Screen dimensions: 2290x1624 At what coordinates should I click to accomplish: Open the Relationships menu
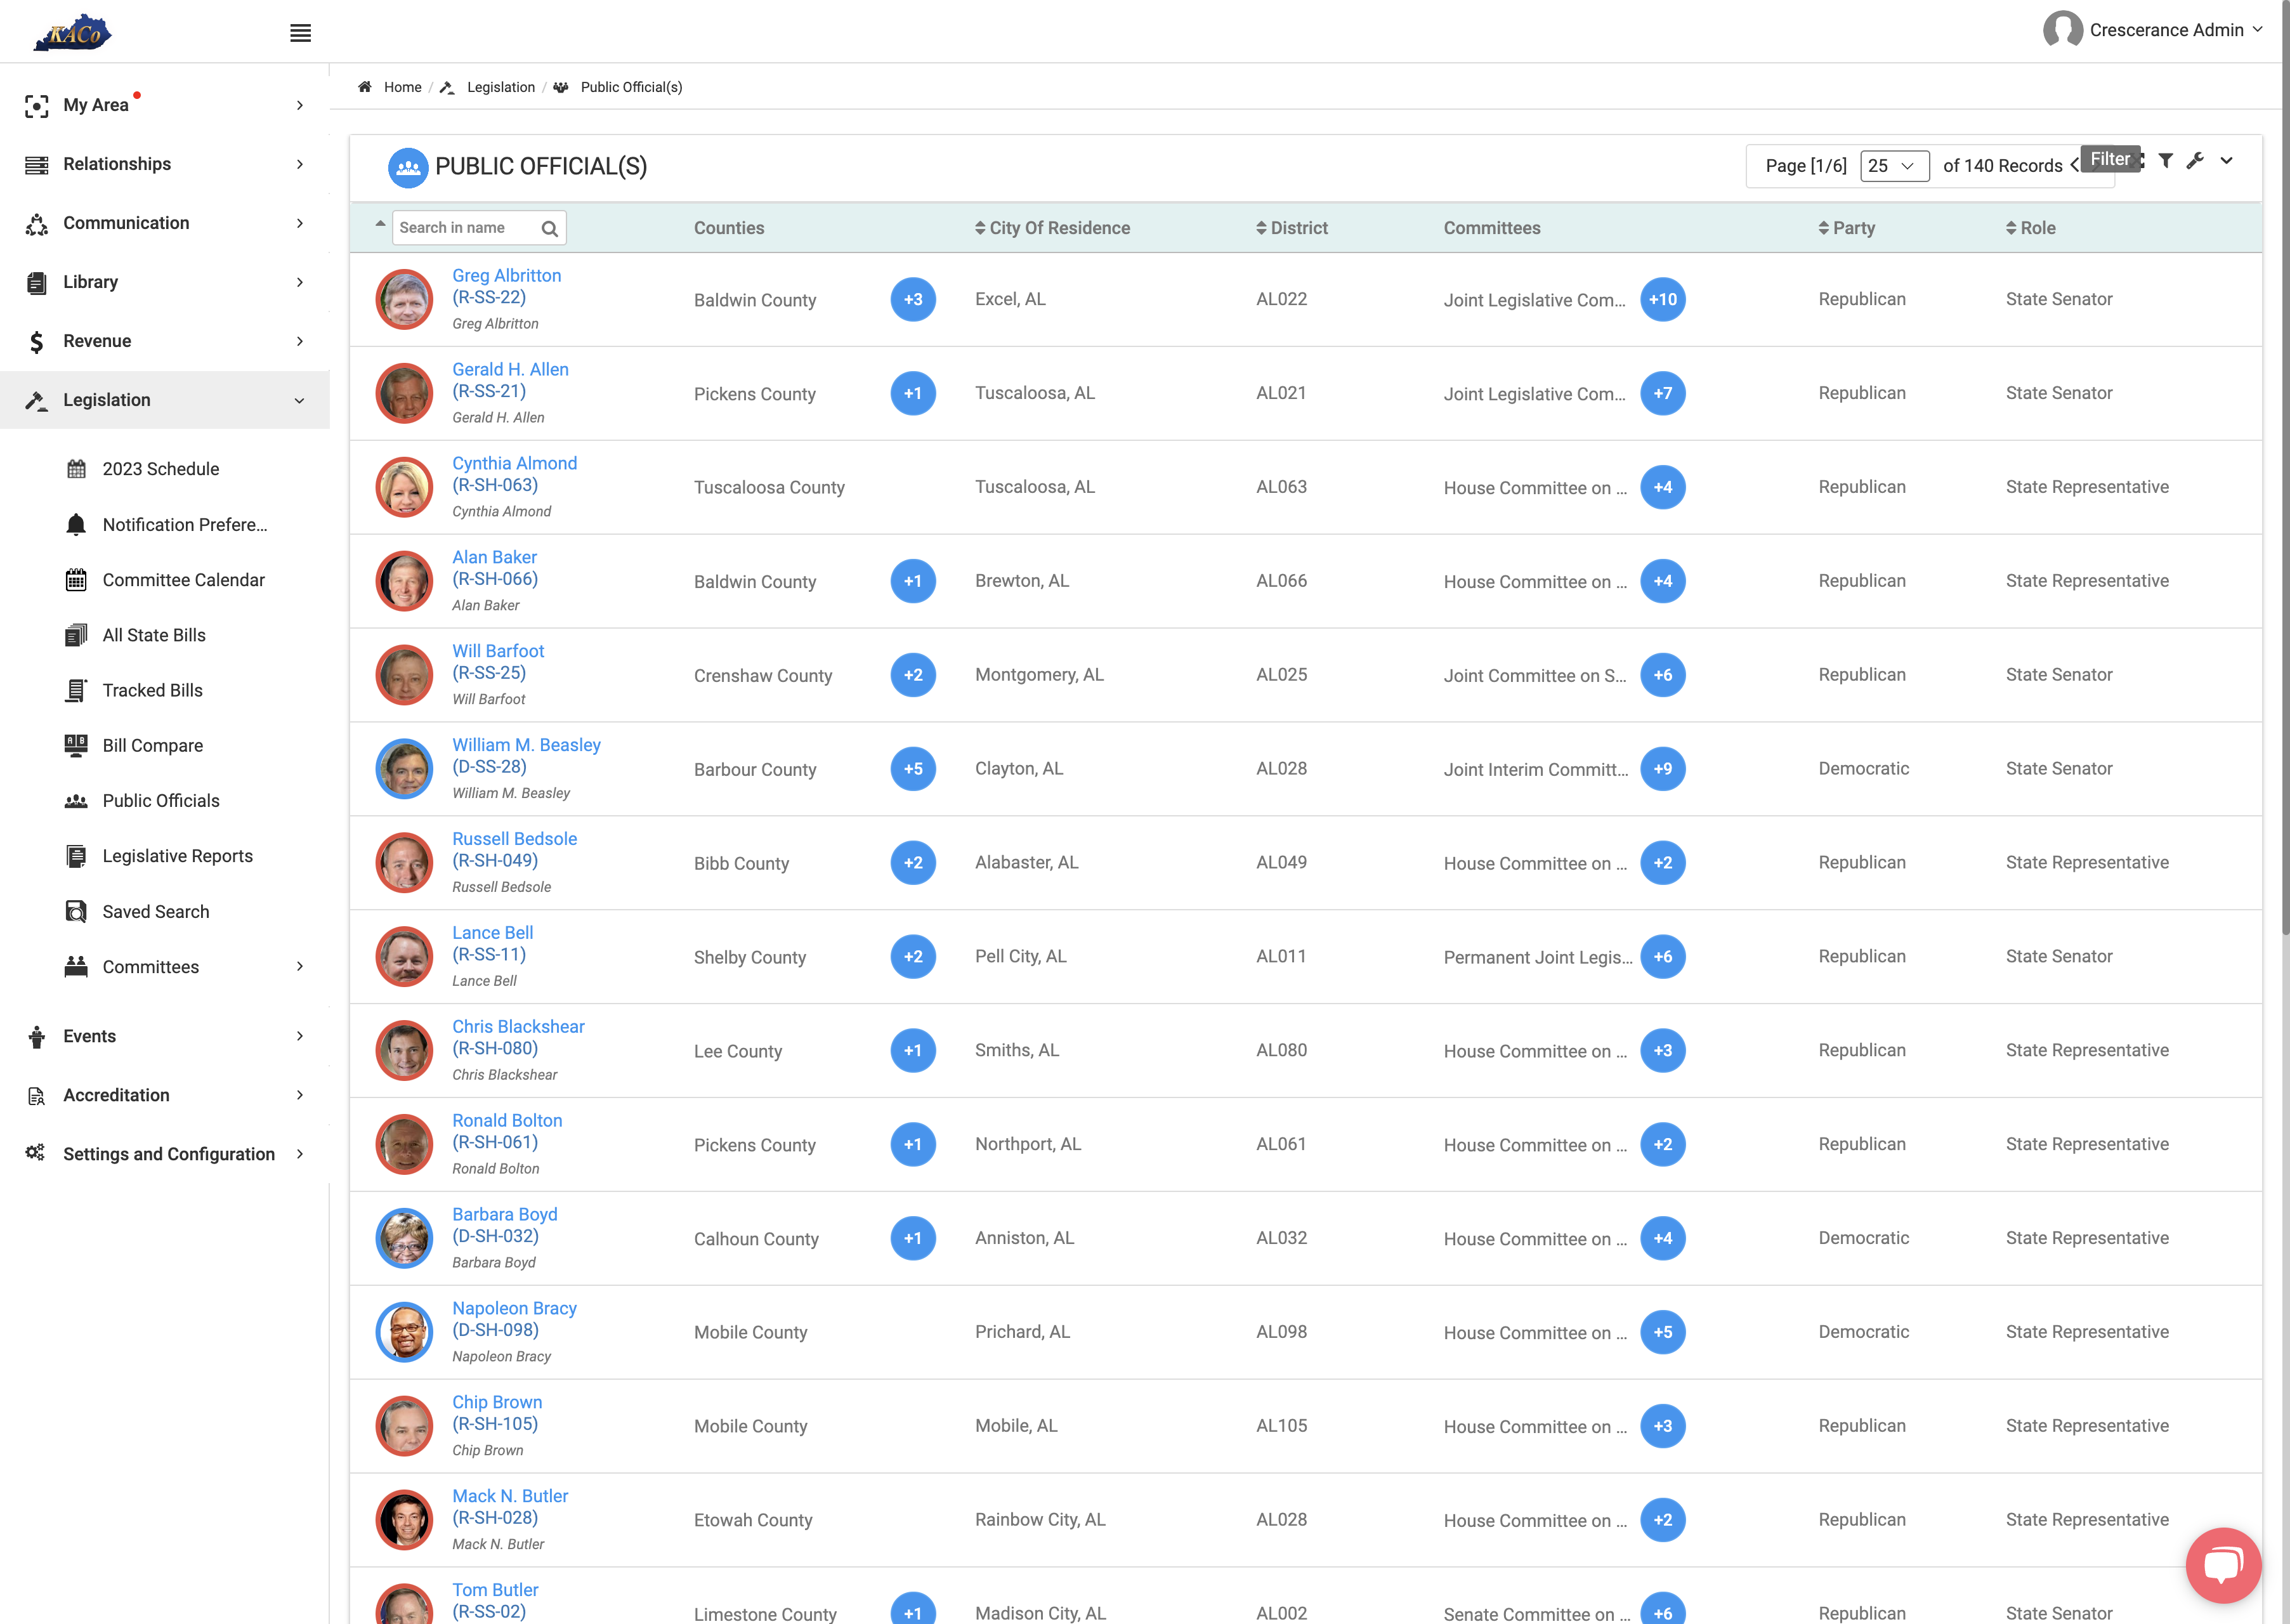pyautogui.click(x=165, y=164)
